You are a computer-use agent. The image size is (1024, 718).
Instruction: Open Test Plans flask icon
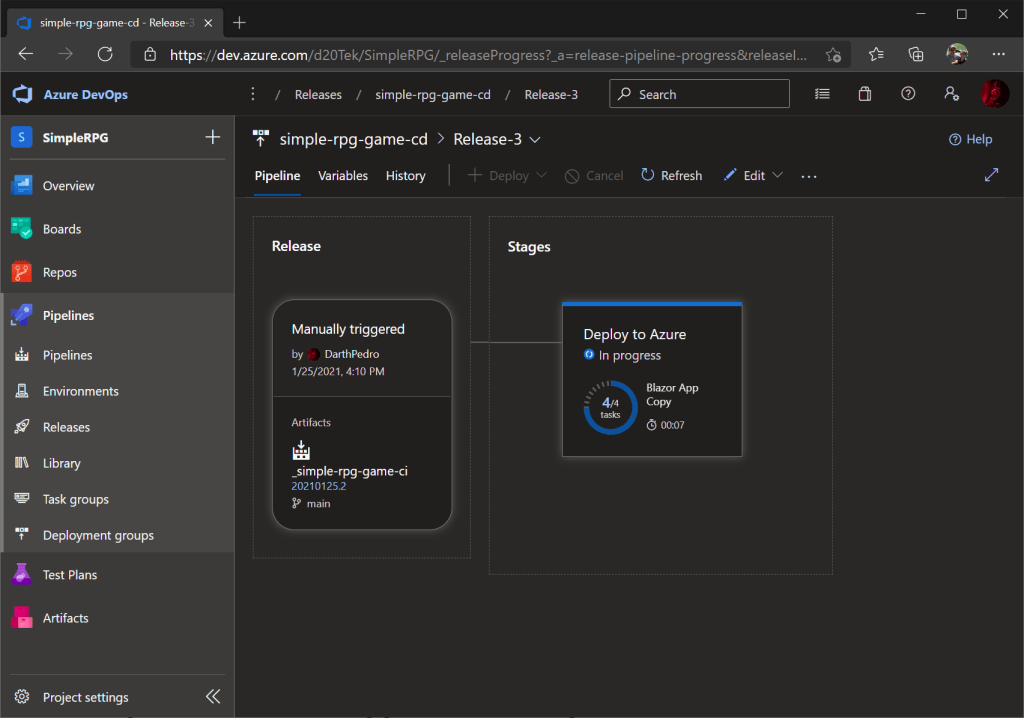point(22,575)
